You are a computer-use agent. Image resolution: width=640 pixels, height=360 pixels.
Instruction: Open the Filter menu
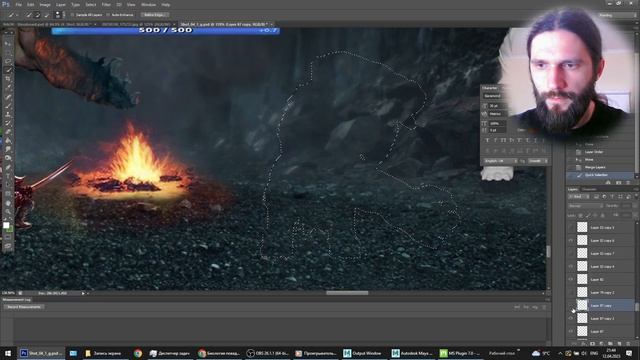click(106, 4)
